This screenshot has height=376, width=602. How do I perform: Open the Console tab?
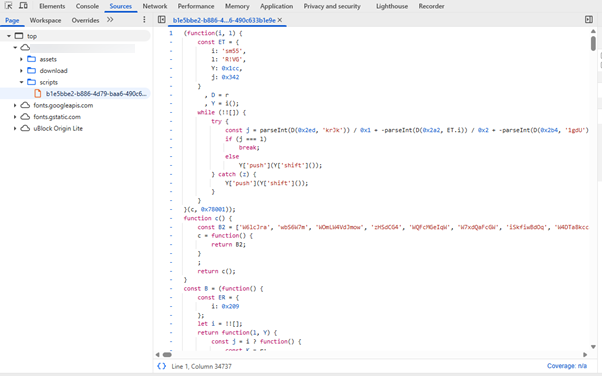tap(87, 6)
